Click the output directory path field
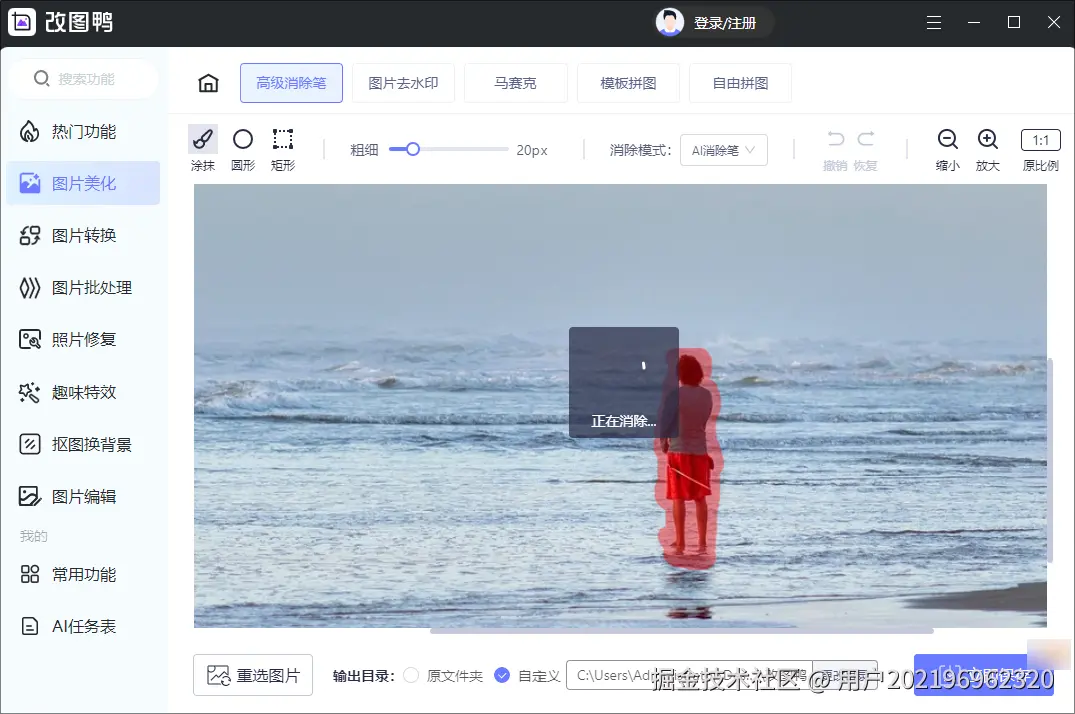1075x714 pixels. 689,675
